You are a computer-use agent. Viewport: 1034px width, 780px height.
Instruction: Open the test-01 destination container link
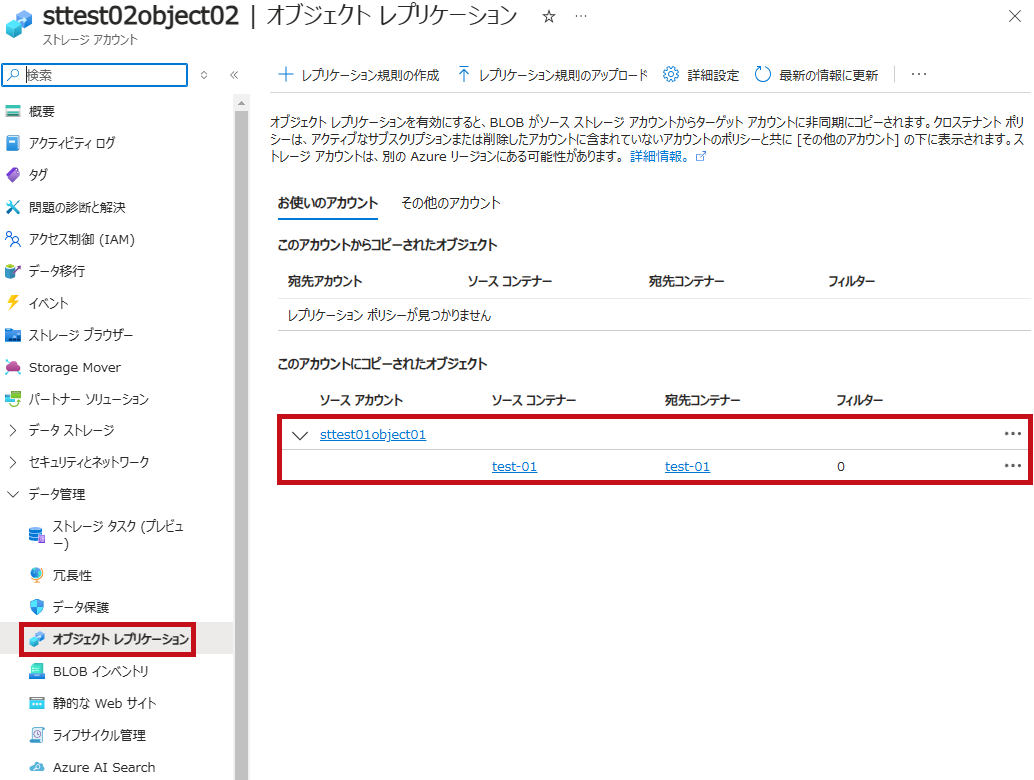pyautogui.click(x=687, y=467)
